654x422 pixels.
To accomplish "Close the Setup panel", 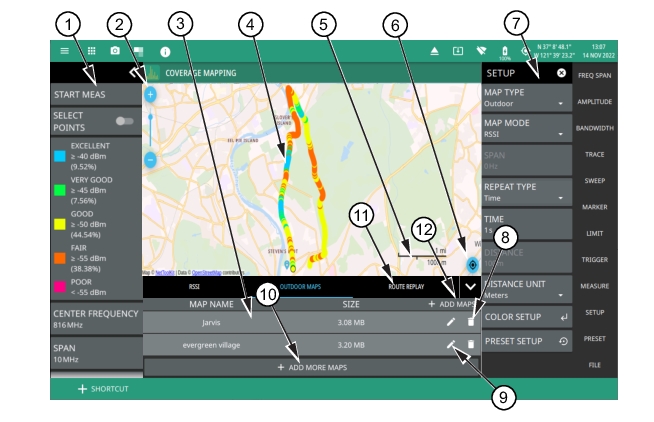I will (x=561, y=73).
